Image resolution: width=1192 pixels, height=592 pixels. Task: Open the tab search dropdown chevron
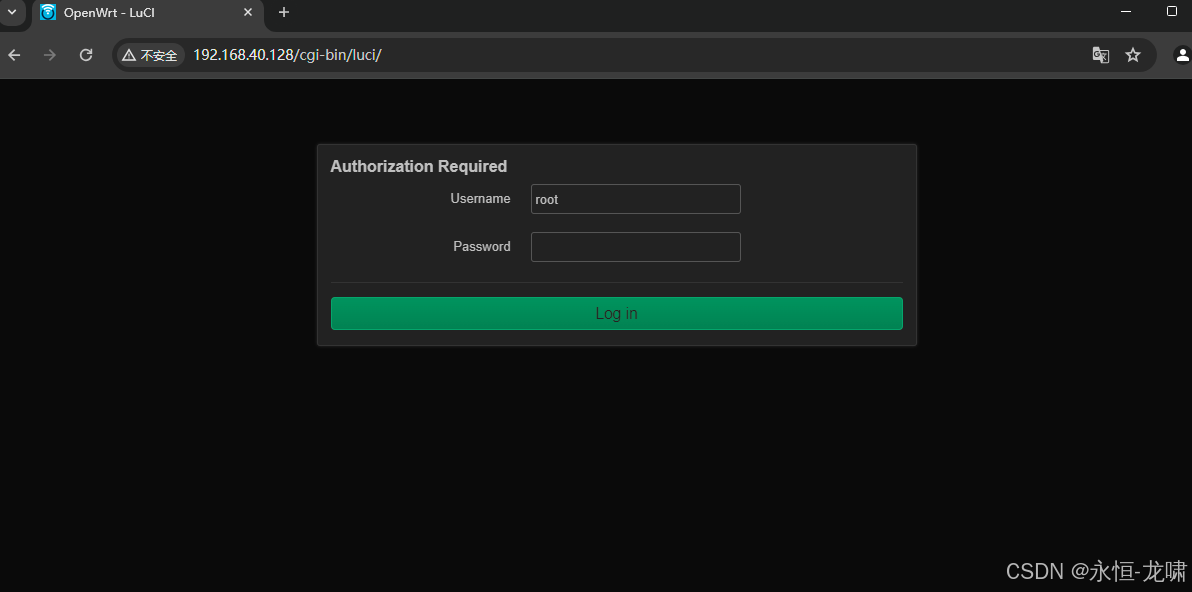11,12
